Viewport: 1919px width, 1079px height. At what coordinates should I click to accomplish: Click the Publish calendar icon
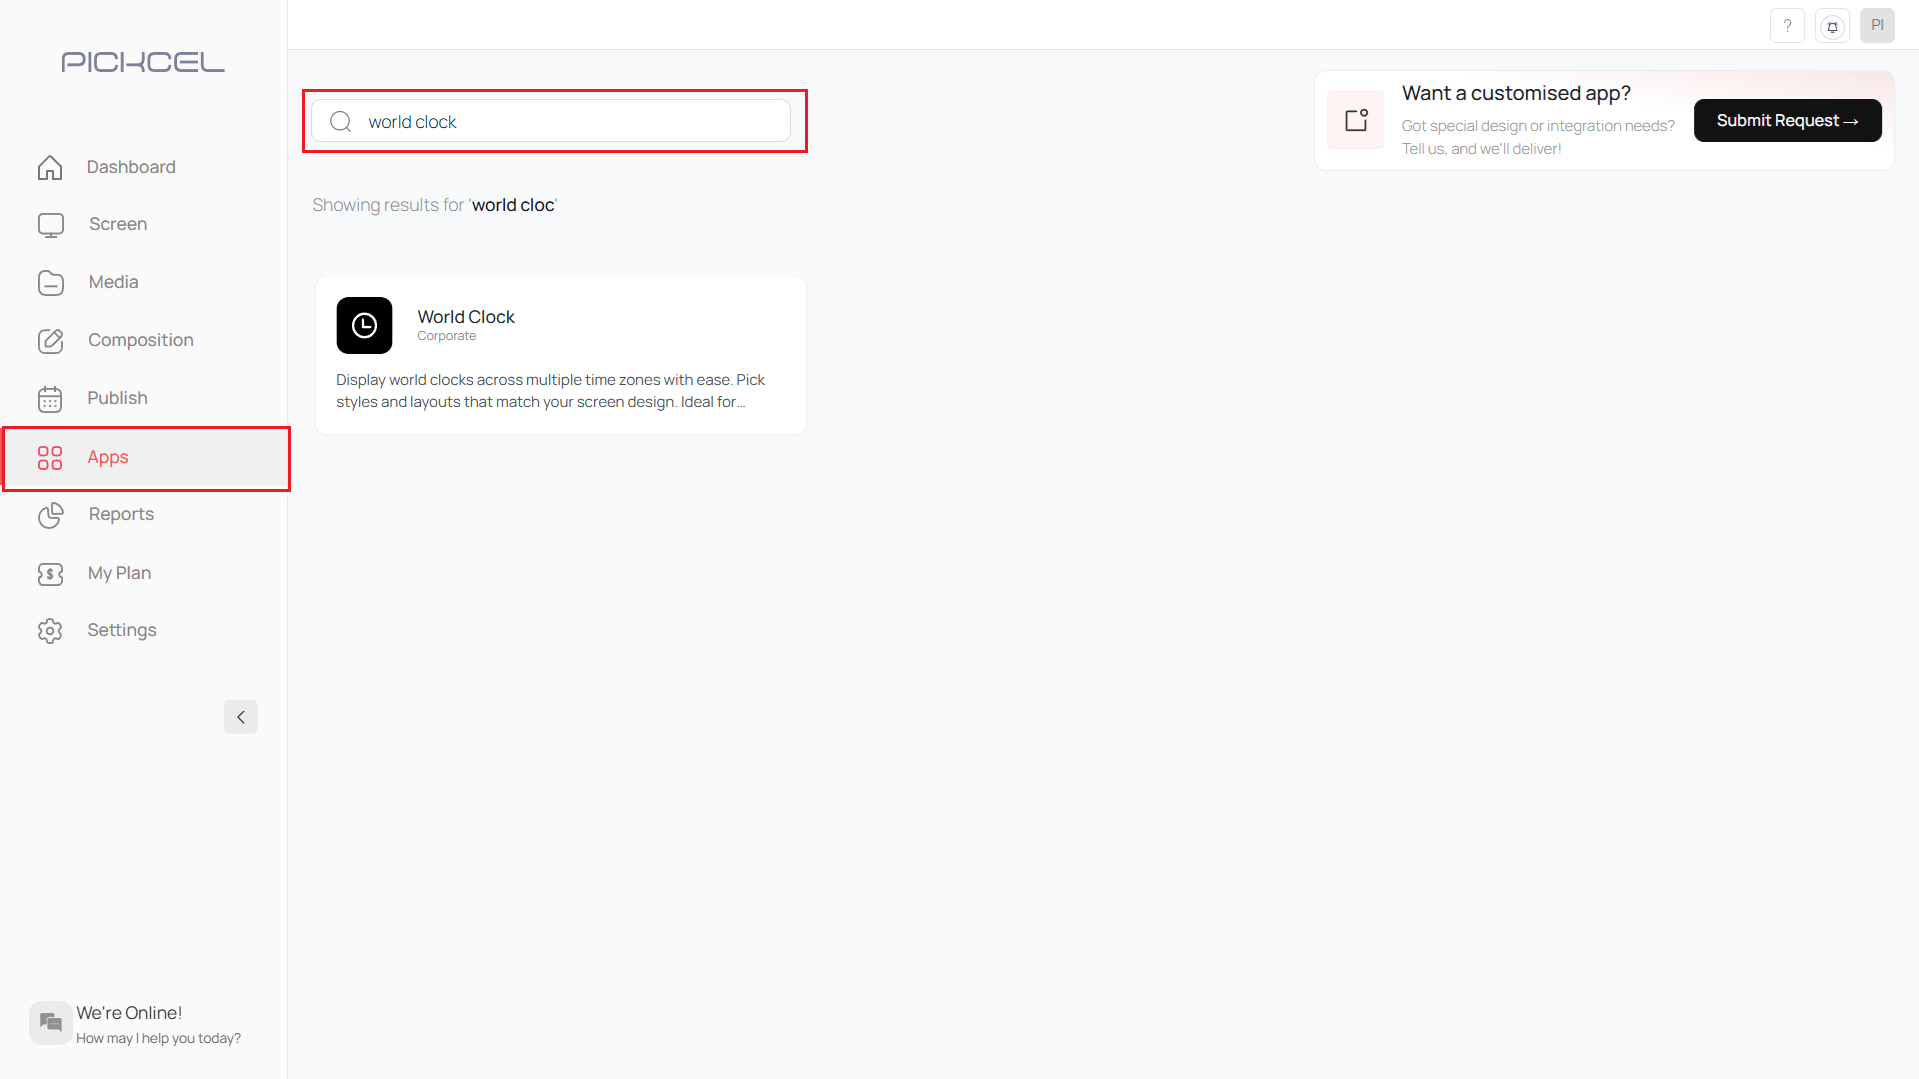[x=50, y=399]
